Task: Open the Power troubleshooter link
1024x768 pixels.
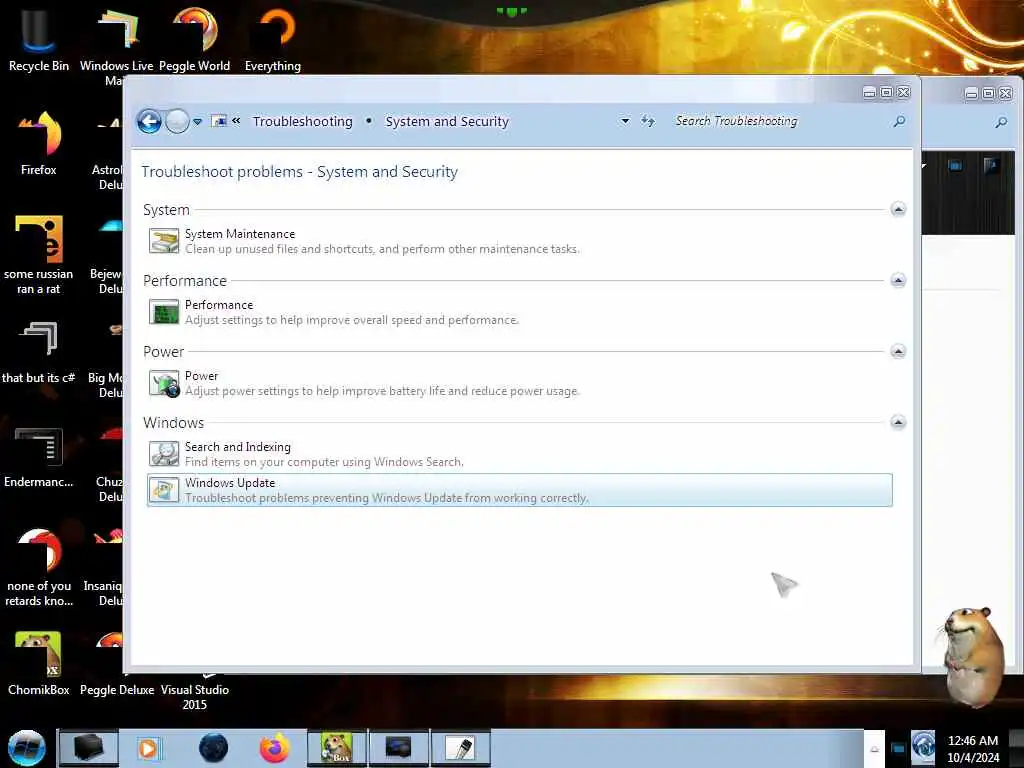Action: click(201, 376)
